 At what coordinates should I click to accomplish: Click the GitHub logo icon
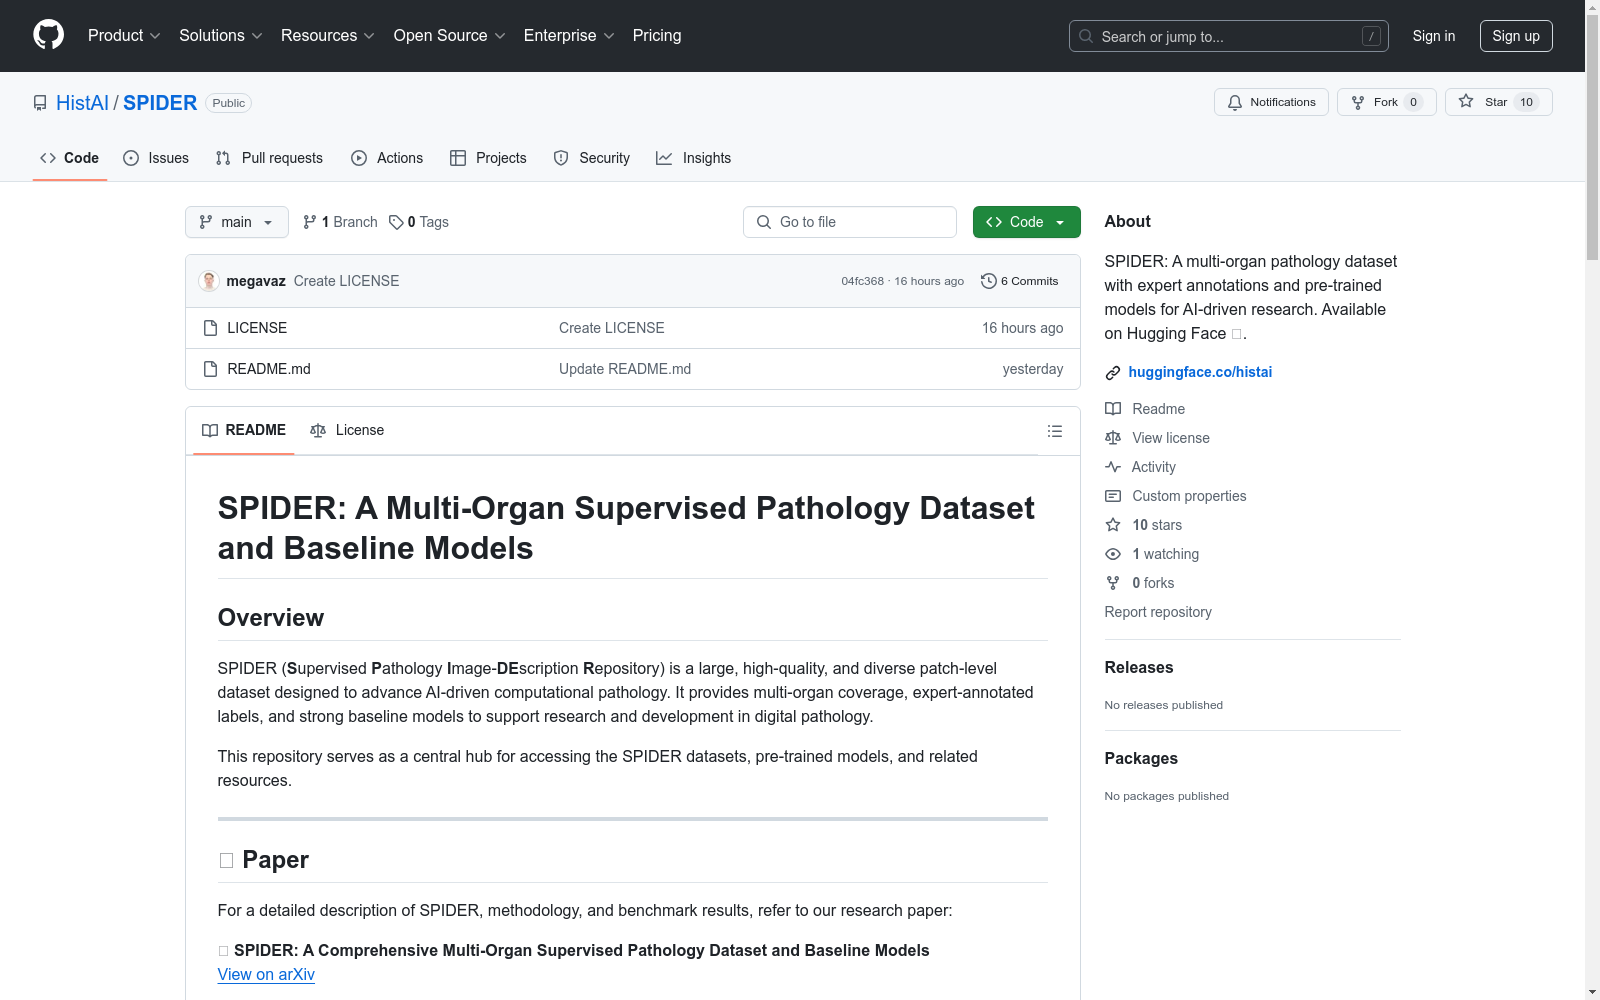pos(48,35)
